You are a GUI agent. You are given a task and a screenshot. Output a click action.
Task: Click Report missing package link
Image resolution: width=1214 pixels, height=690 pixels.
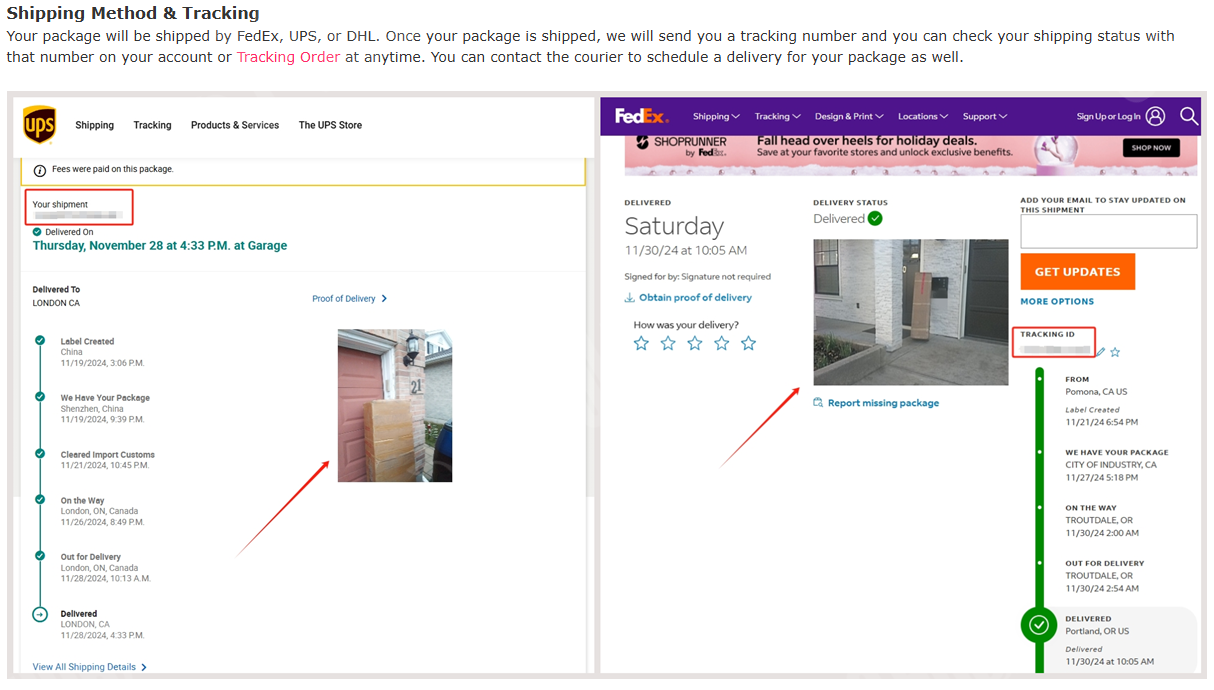(x=883, y=403)
